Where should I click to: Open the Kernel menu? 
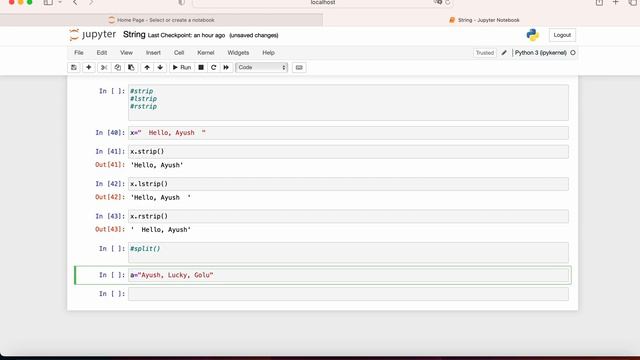(x=206, y=53)
